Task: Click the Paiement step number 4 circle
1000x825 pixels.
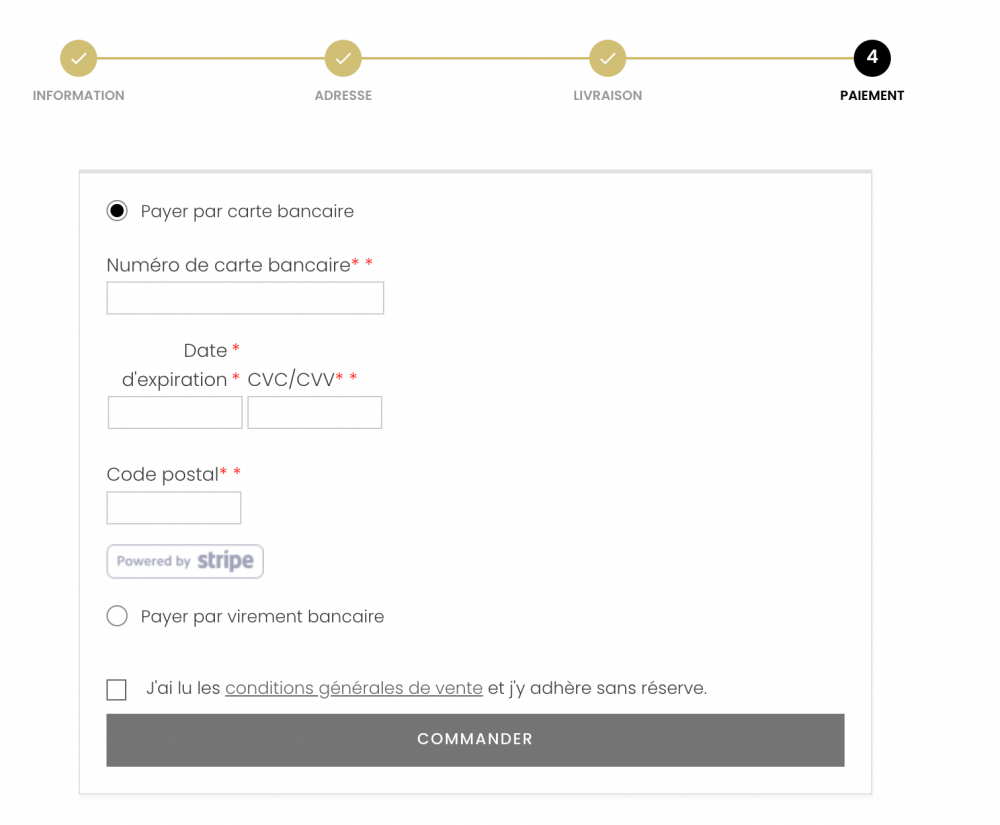Action: (871, 58)
